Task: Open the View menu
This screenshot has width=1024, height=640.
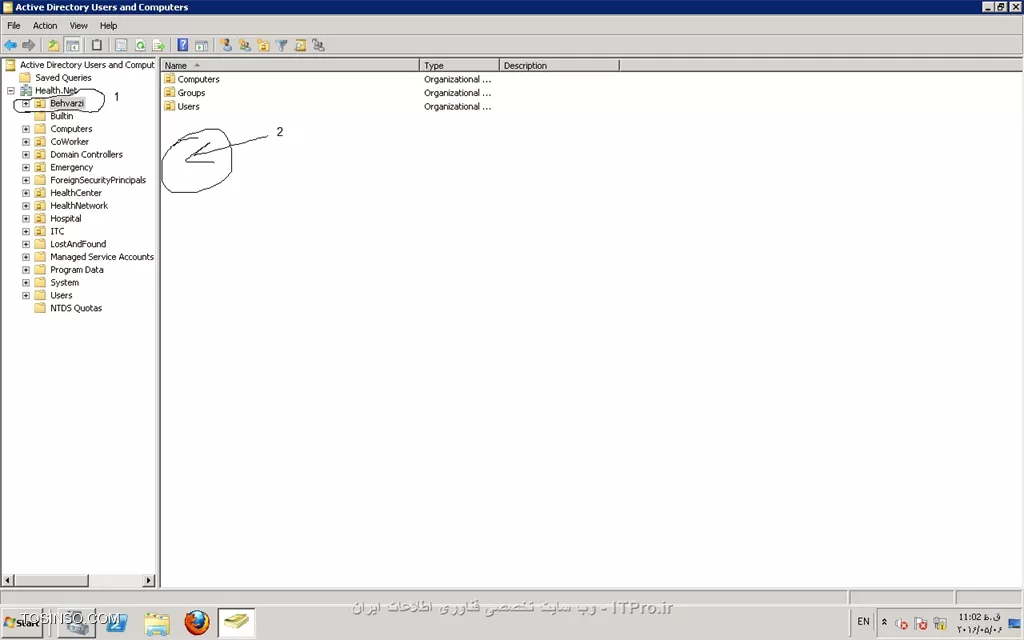Action: (x=78, y=25)
